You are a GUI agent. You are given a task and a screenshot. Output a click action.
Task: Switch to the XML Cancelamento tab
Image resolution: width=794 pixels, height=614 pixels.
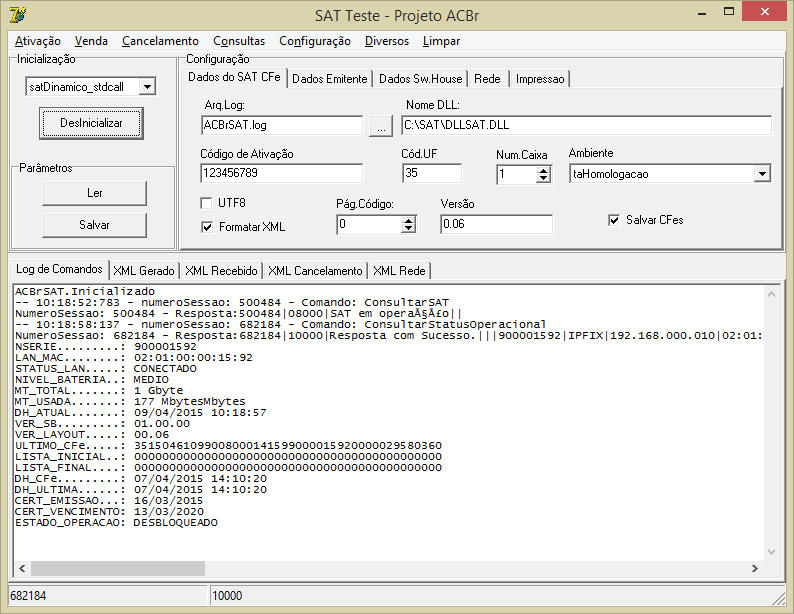315,271
